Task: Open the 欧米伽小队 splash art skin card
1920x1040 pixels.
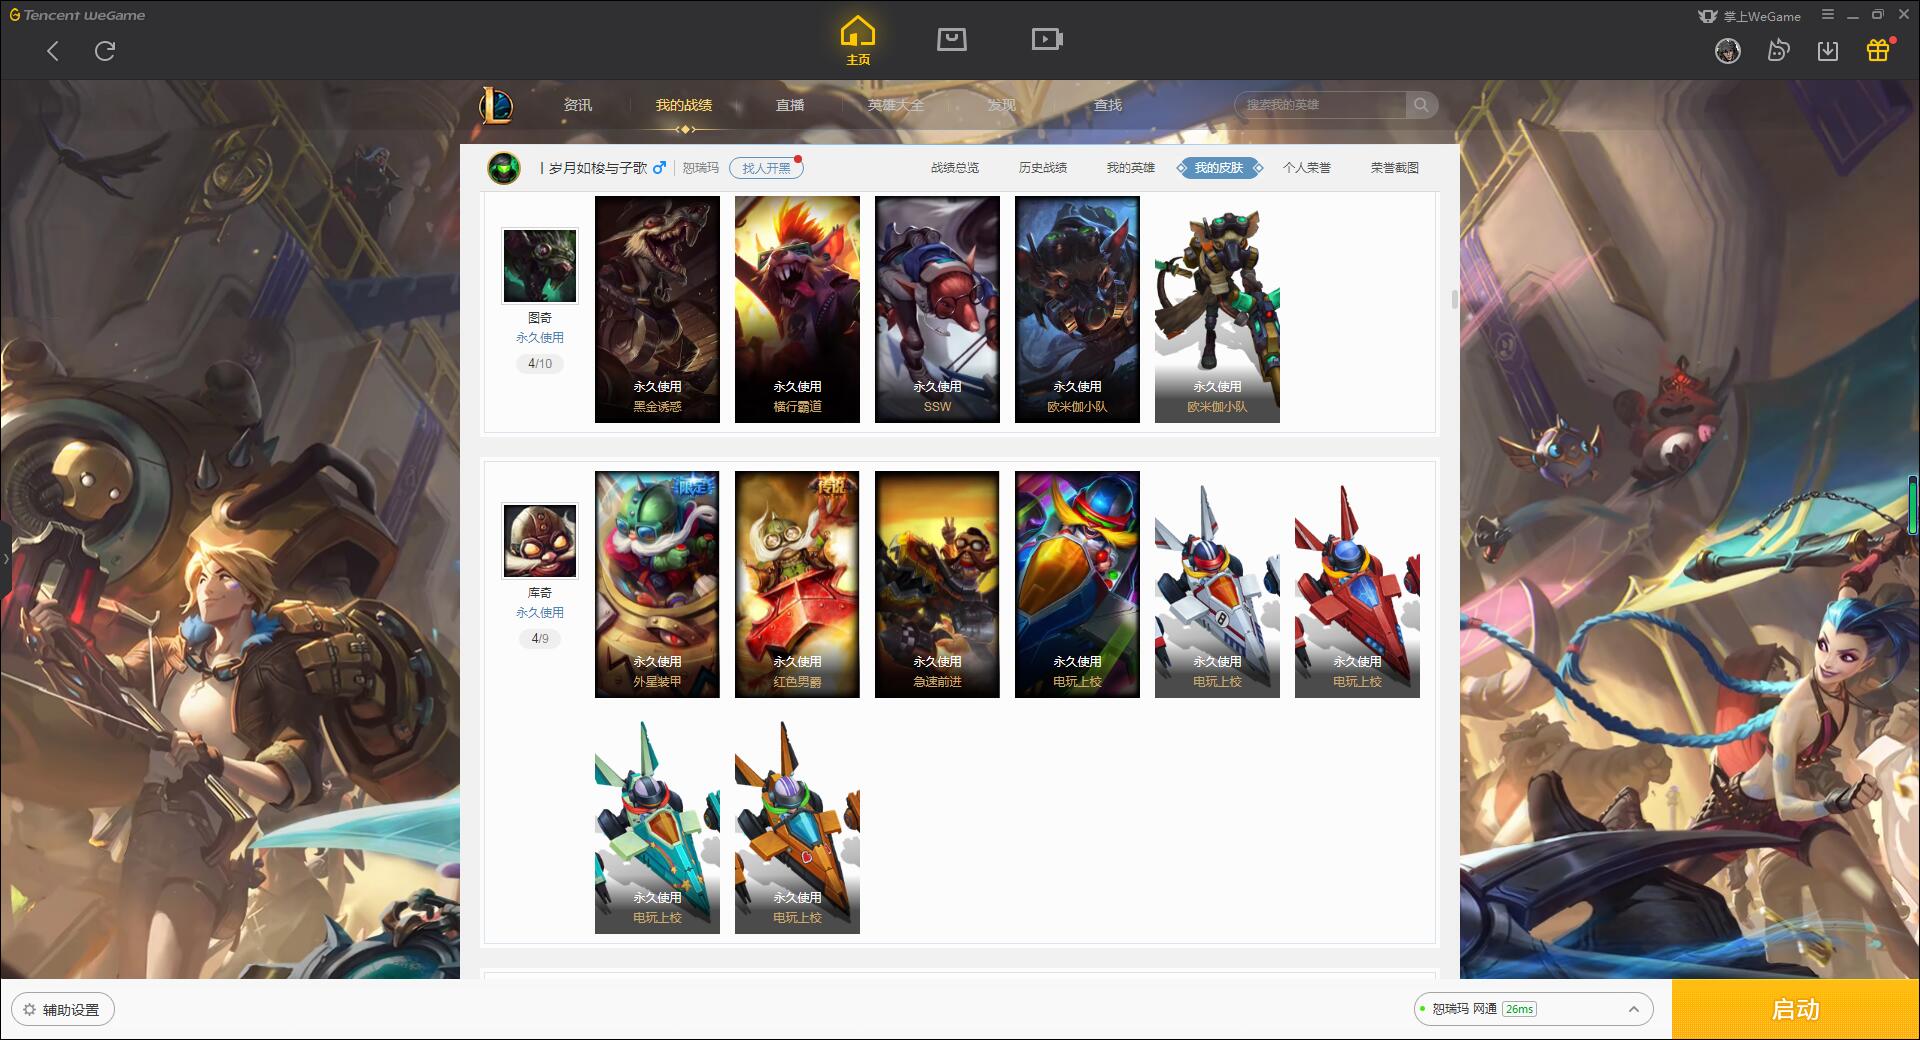Action: [x=1077, y=309]
